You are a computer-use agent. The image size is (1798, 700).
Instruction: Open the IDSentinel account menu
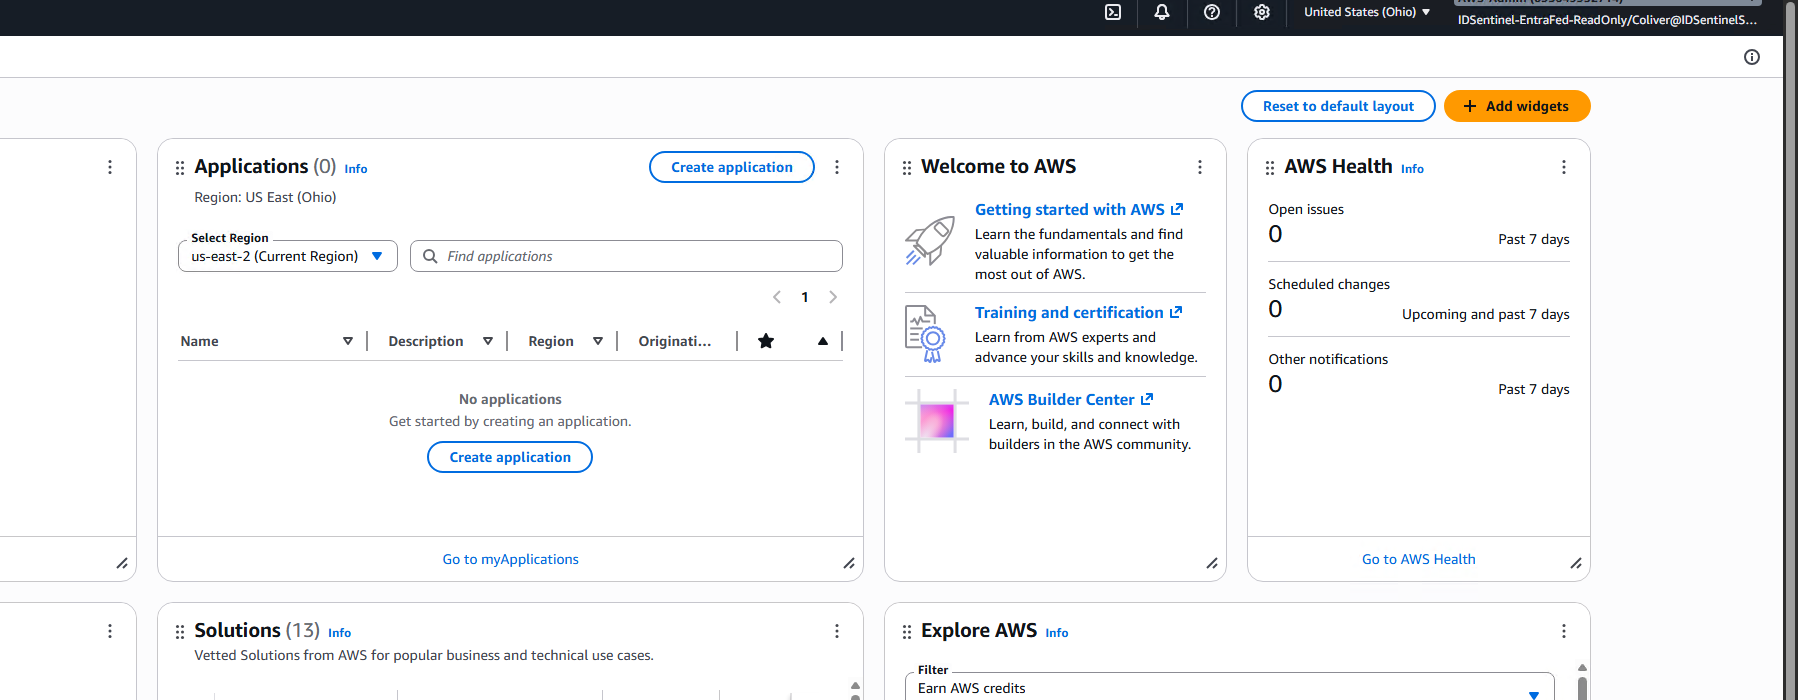click(1607, 14)
